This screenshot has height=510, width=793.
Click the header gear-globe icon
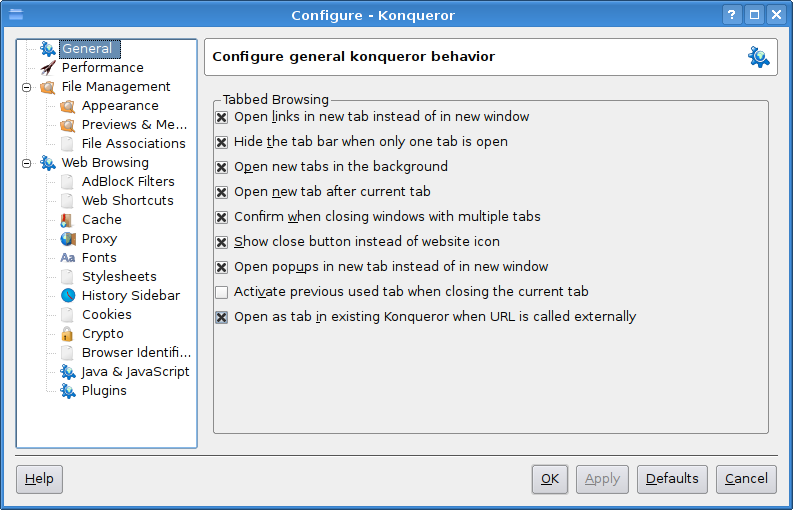pyautogui.click(x=759, y=57)
